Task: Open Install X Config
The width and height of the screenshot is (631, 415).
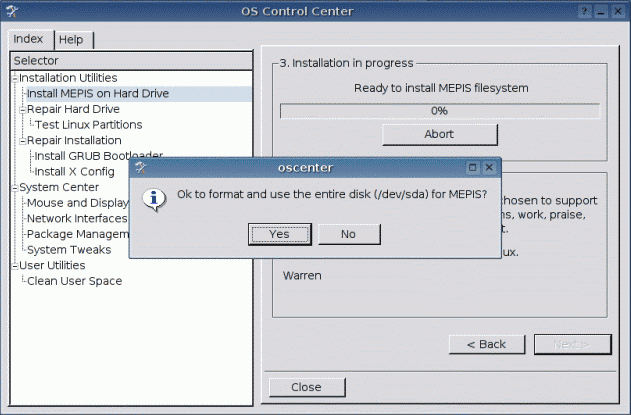Action: click(74, 172)
